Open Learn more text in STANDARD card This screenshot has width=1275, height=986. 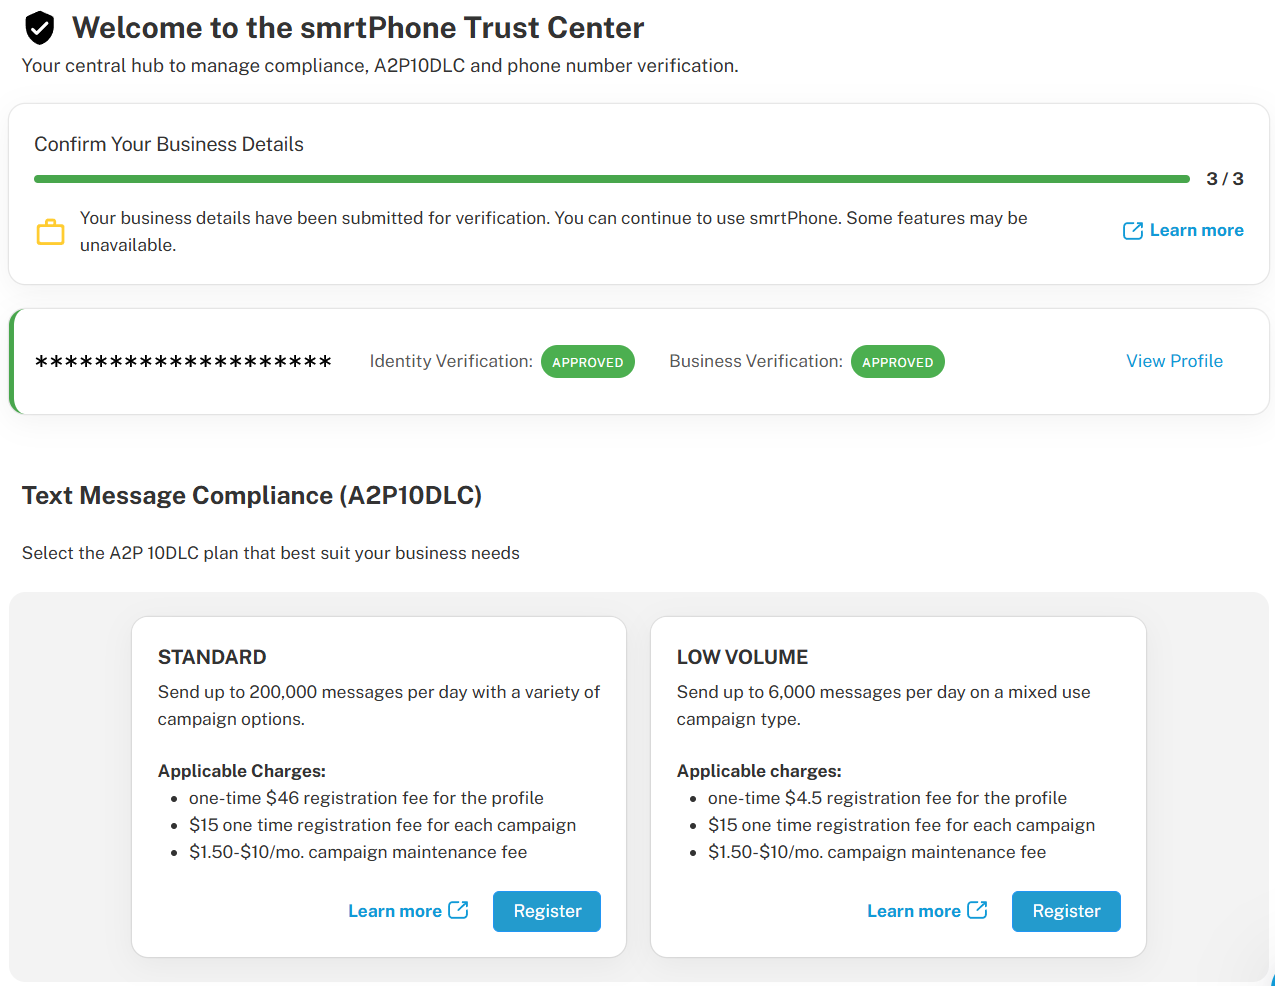394,911
